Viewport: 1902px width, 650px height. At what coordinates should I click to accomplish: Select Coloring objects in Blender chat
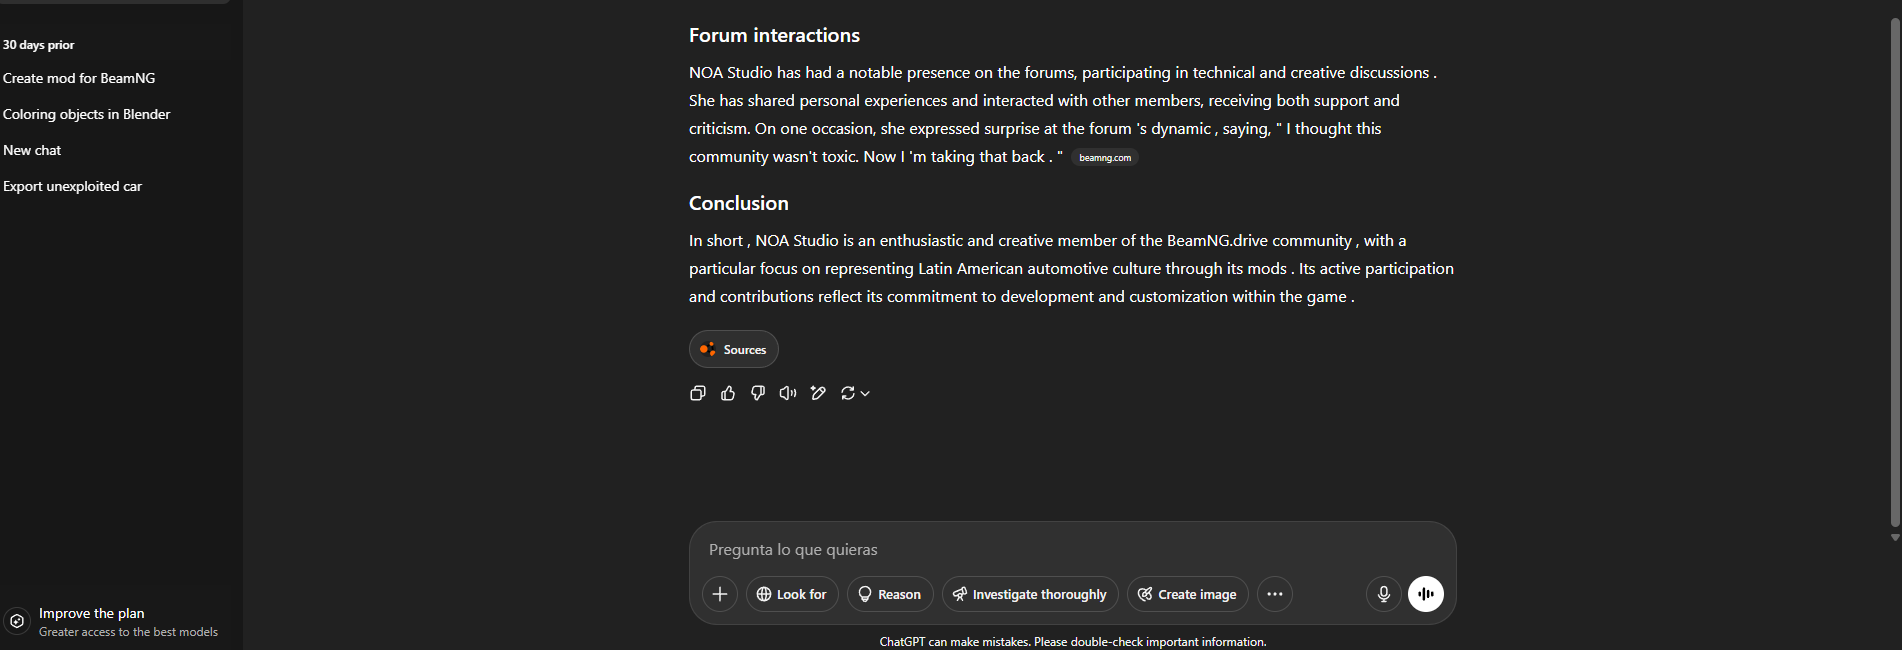86,114
